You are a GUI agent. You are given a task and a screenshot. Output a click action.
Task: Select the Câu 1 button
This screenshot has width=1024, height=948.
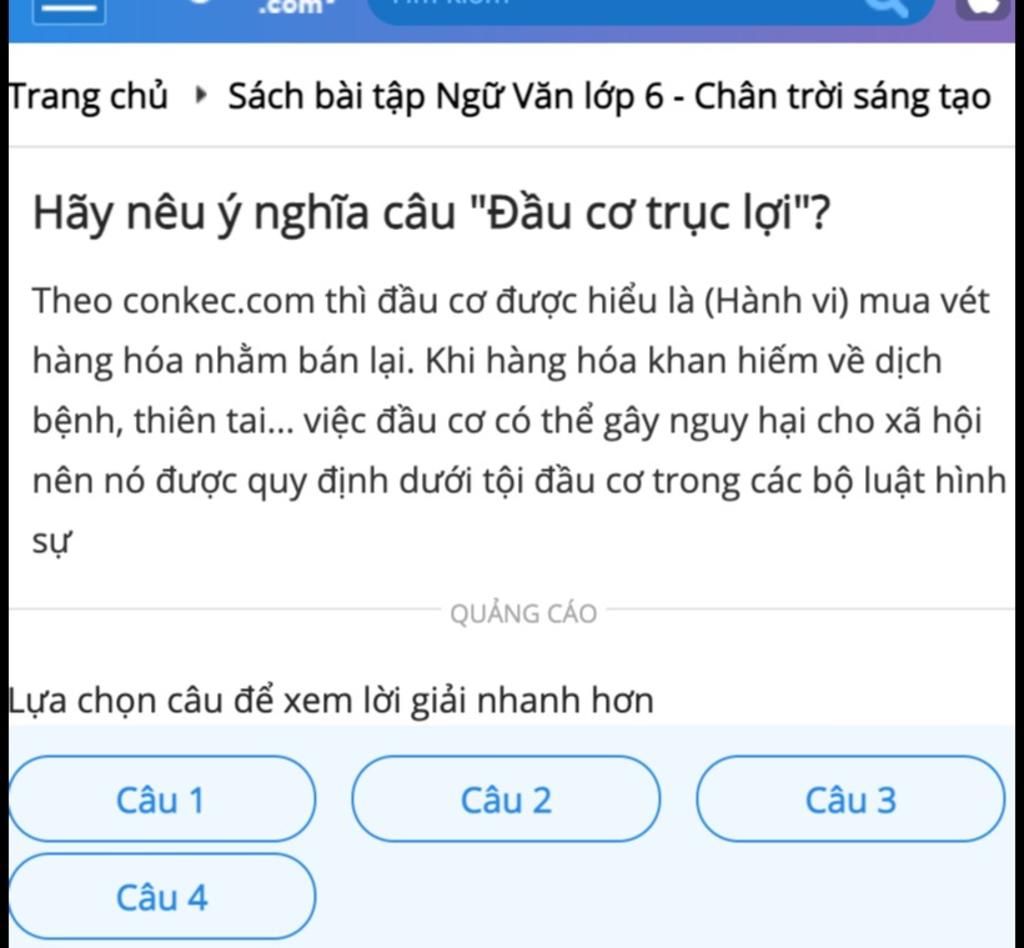pos(161,798)
